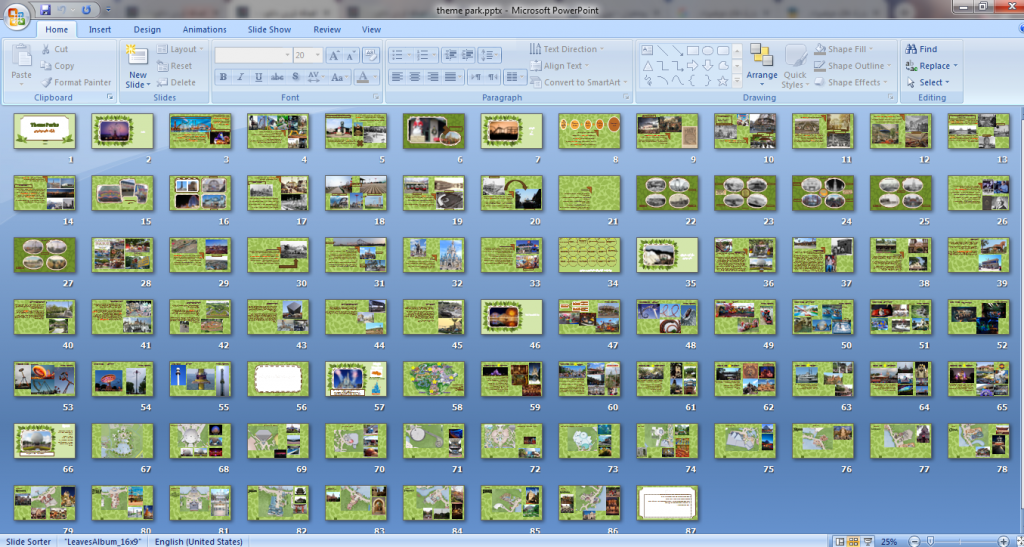This screenshot has height=547, width=1024.
Task: Toggle Italic text style
Action: point(240,77)
